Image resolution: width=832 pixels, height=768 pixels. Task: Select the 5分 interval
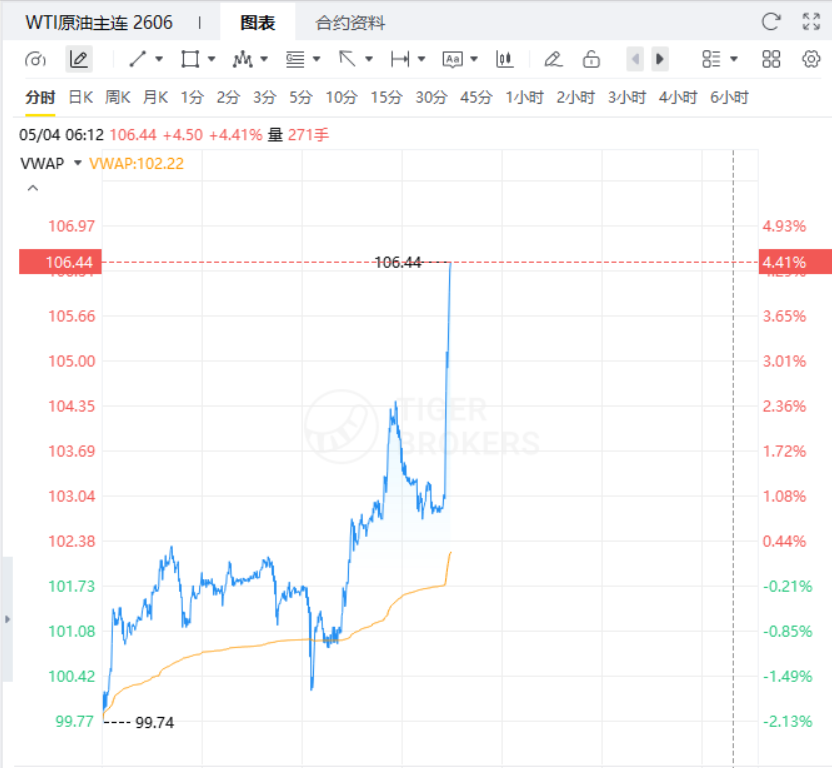pos(300,98)
